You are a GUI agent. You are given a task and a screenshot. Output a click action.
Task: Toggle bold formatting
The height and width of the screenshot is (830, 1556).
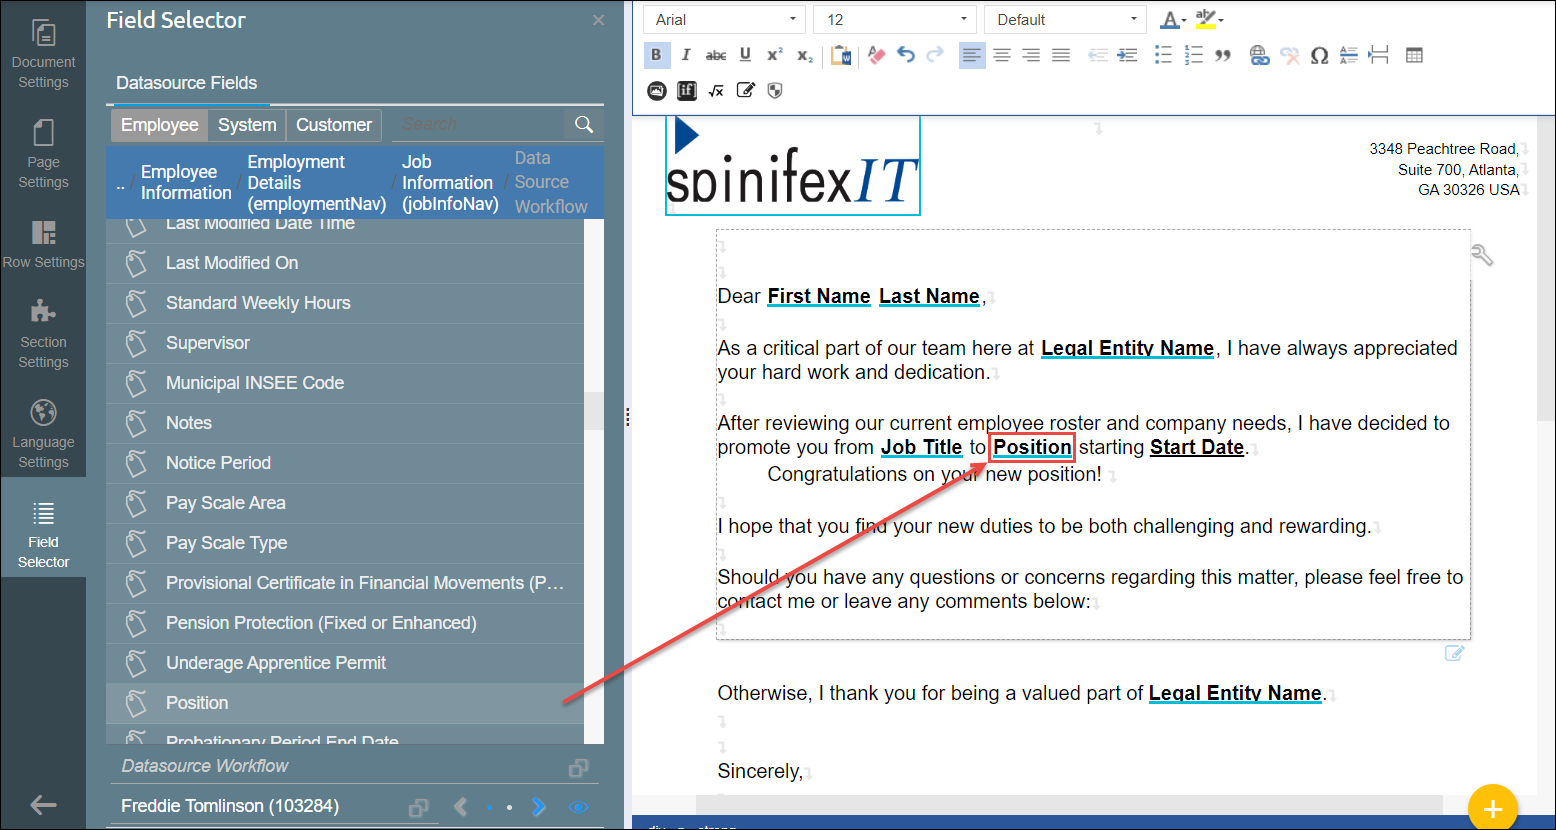656,56
